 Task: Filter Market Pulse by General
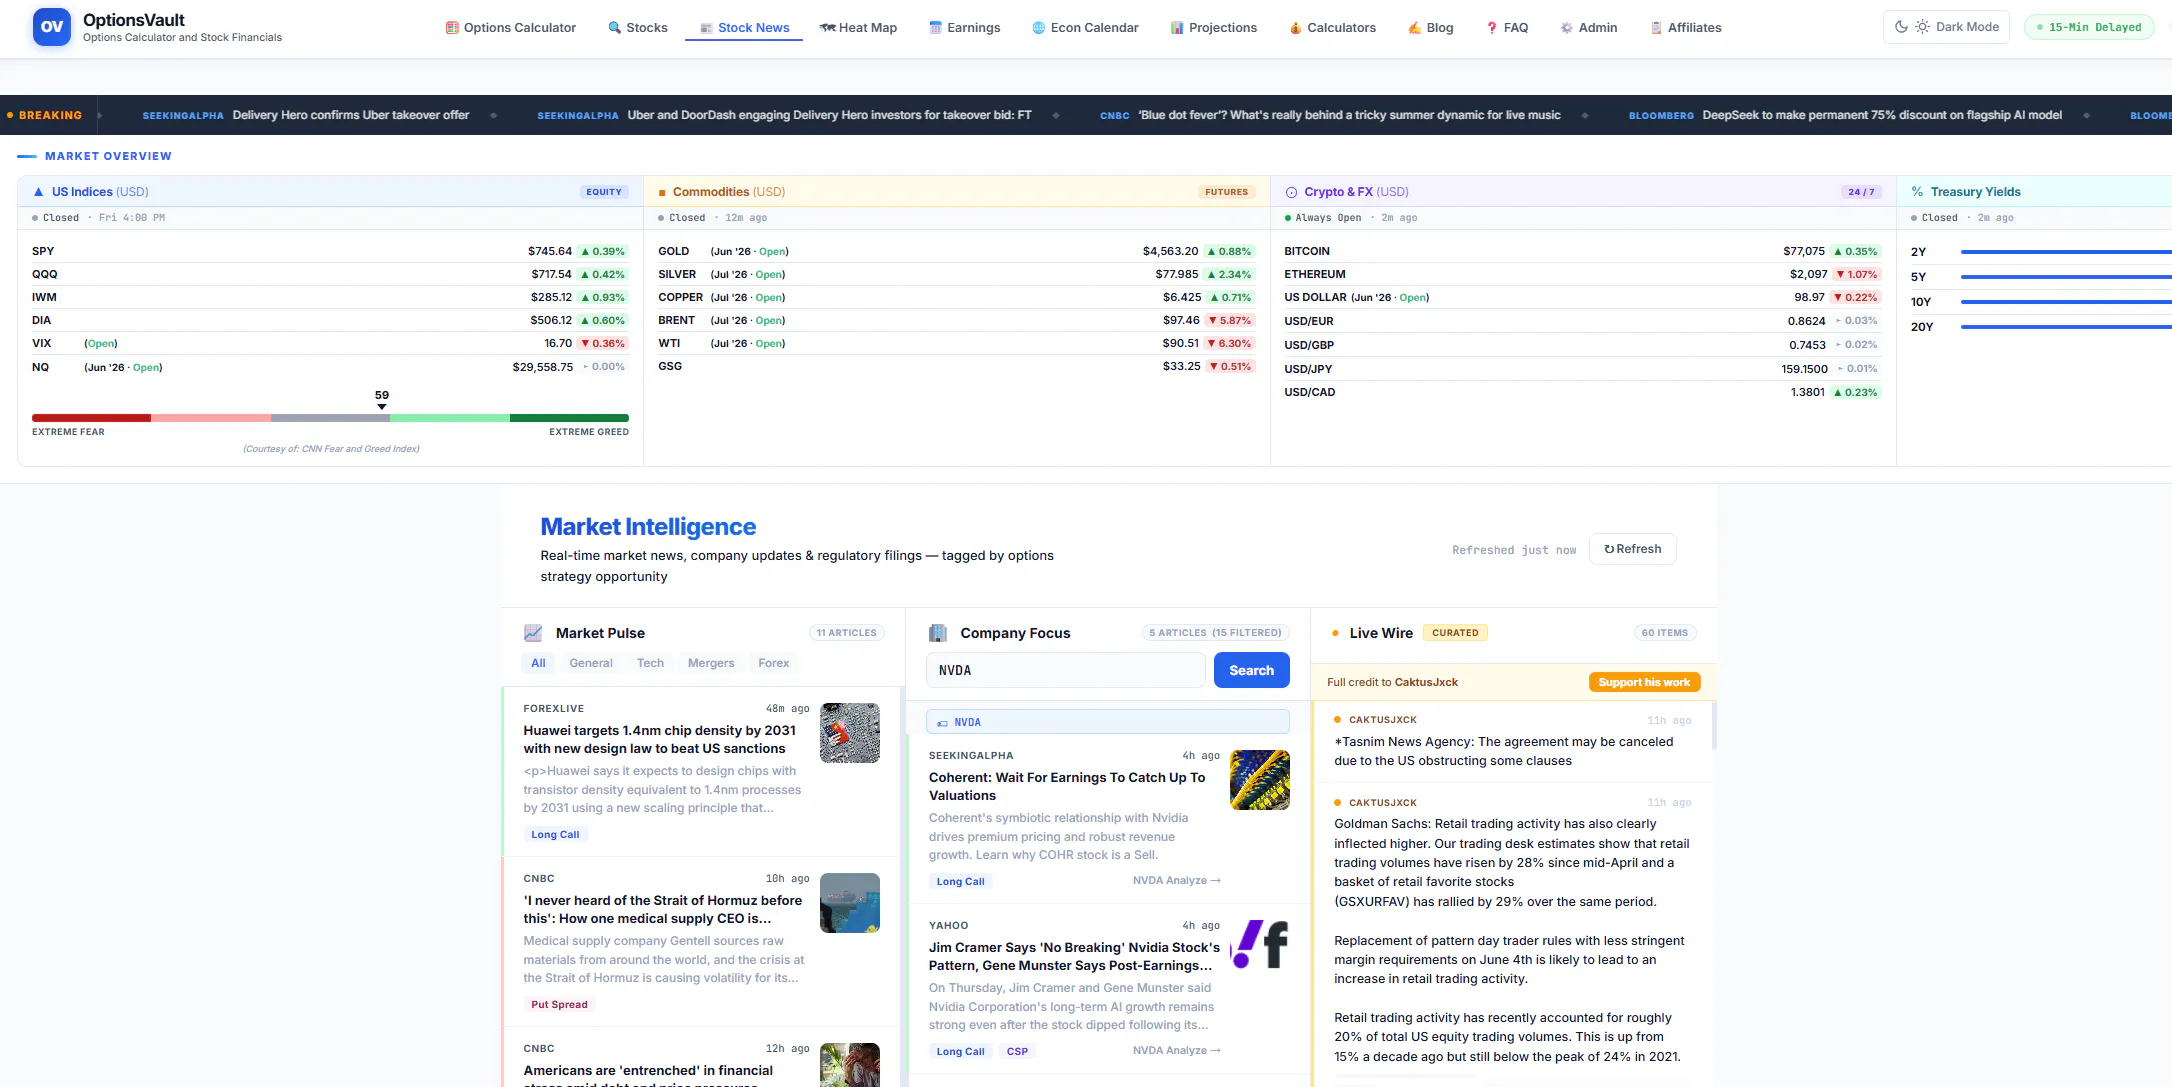pos(591,663)
